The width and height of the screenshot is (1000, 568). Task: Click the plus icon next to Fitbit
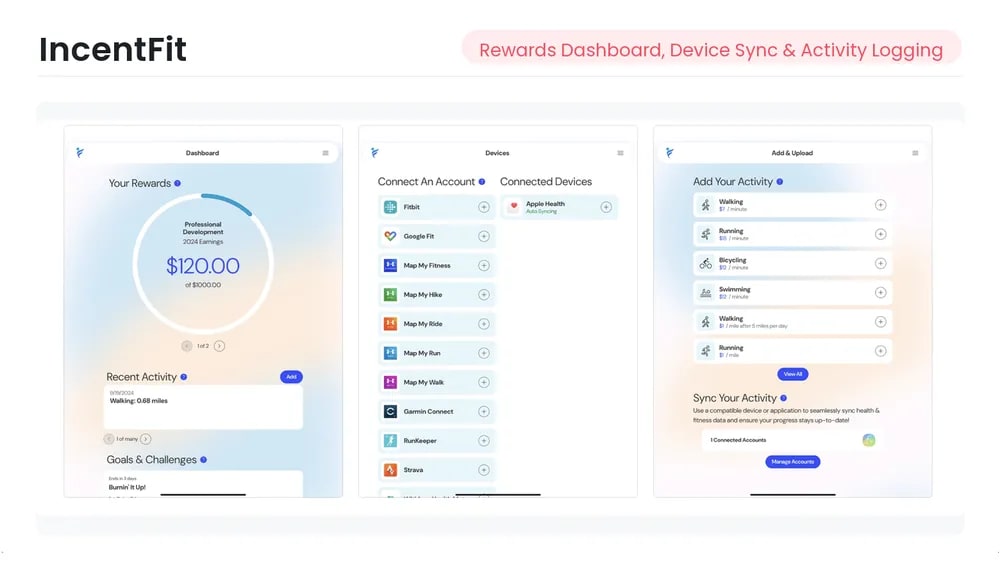484,207
